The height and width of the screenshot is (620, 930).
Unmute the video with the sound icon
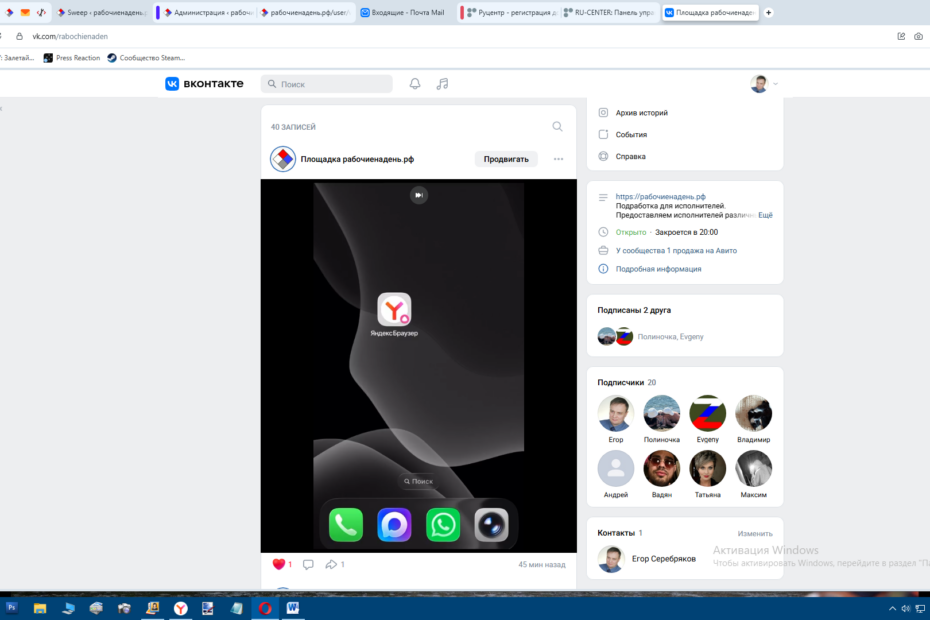[419, 195]
